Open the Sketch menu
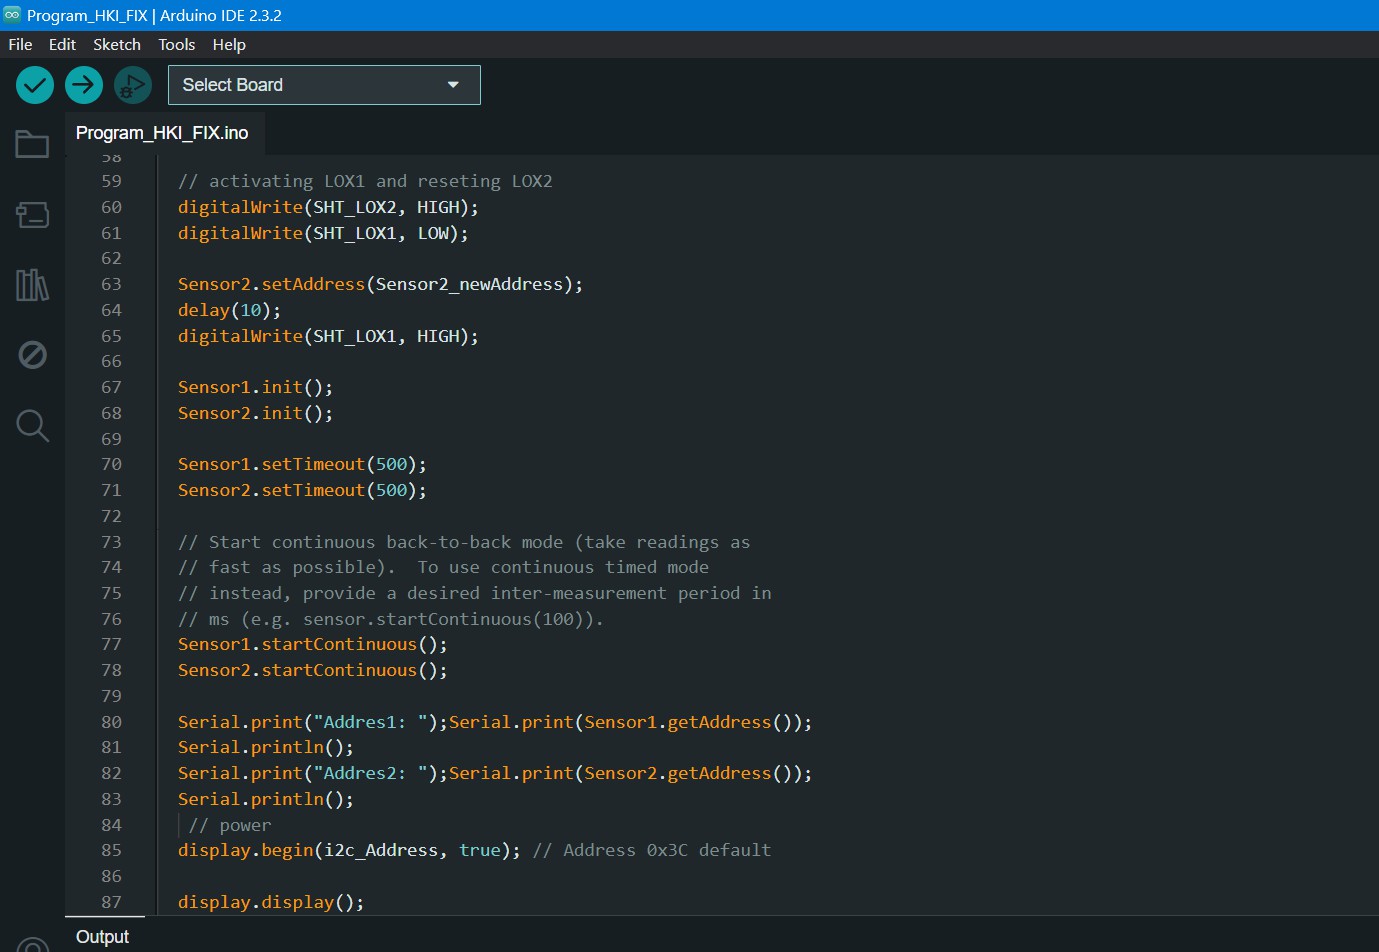1379x952 pixels. [117, 44]
